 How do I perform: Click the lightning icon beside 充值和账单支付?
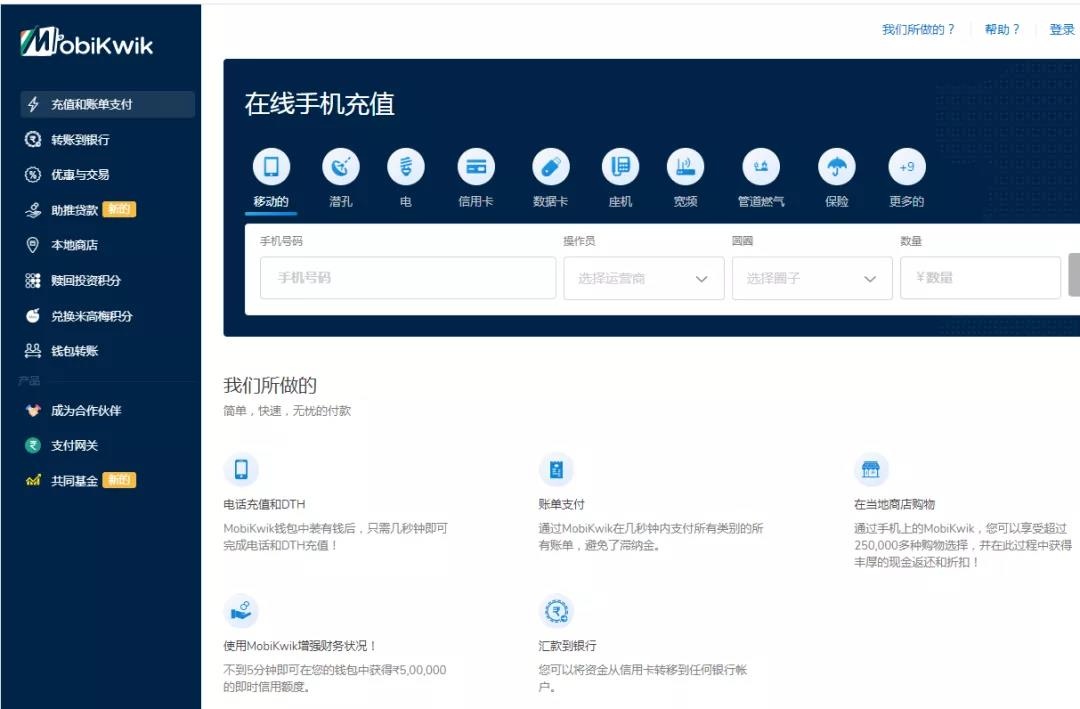(33, 104)
